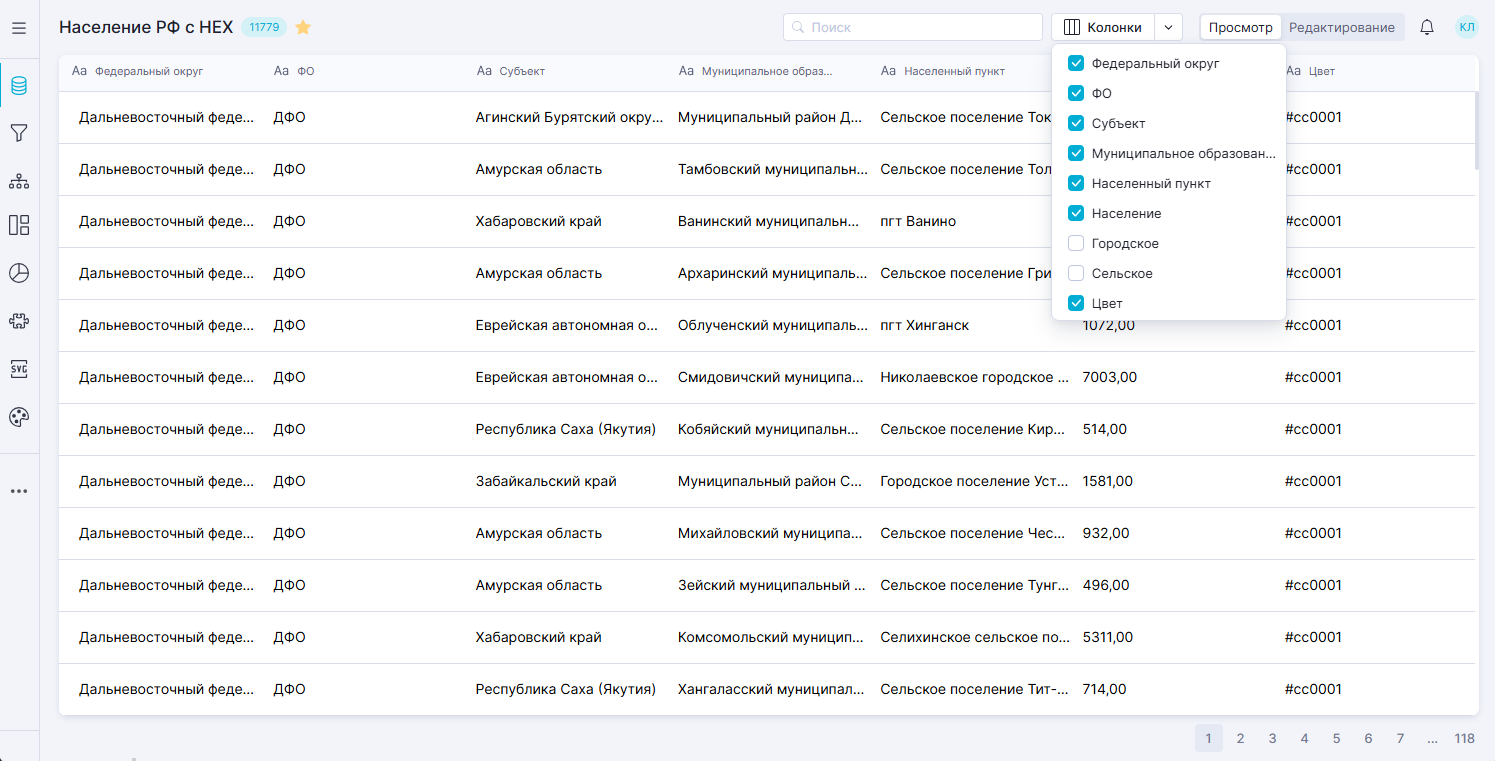This screenshot has width=1495, height=761.
Task: Switch to Редактирование mode tab
Action: (1341, 28)
